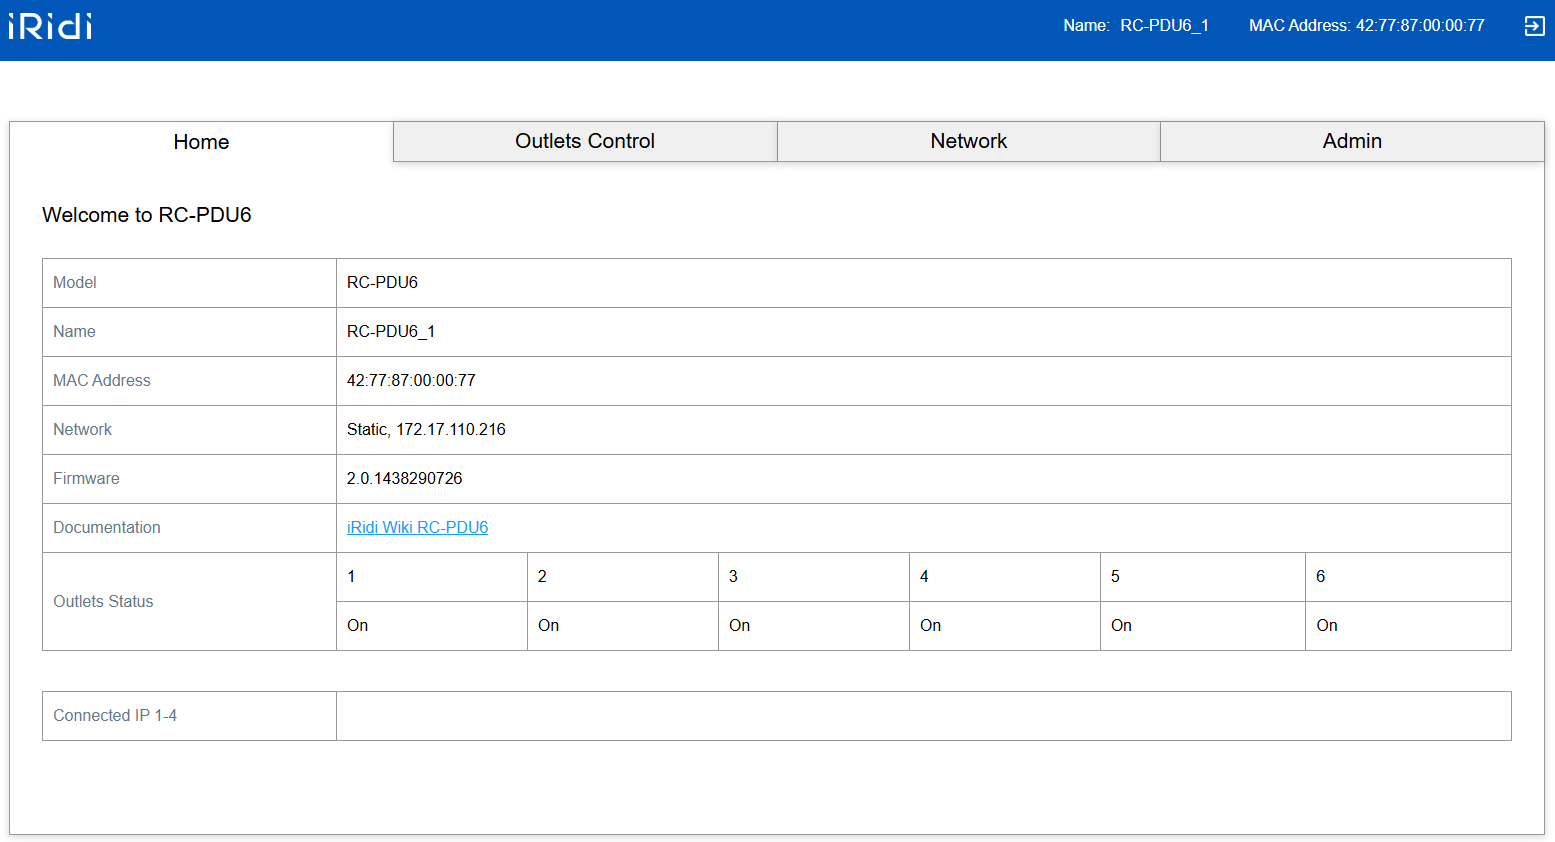Select the Static, 172.17.110.216 value

(426, 430)
